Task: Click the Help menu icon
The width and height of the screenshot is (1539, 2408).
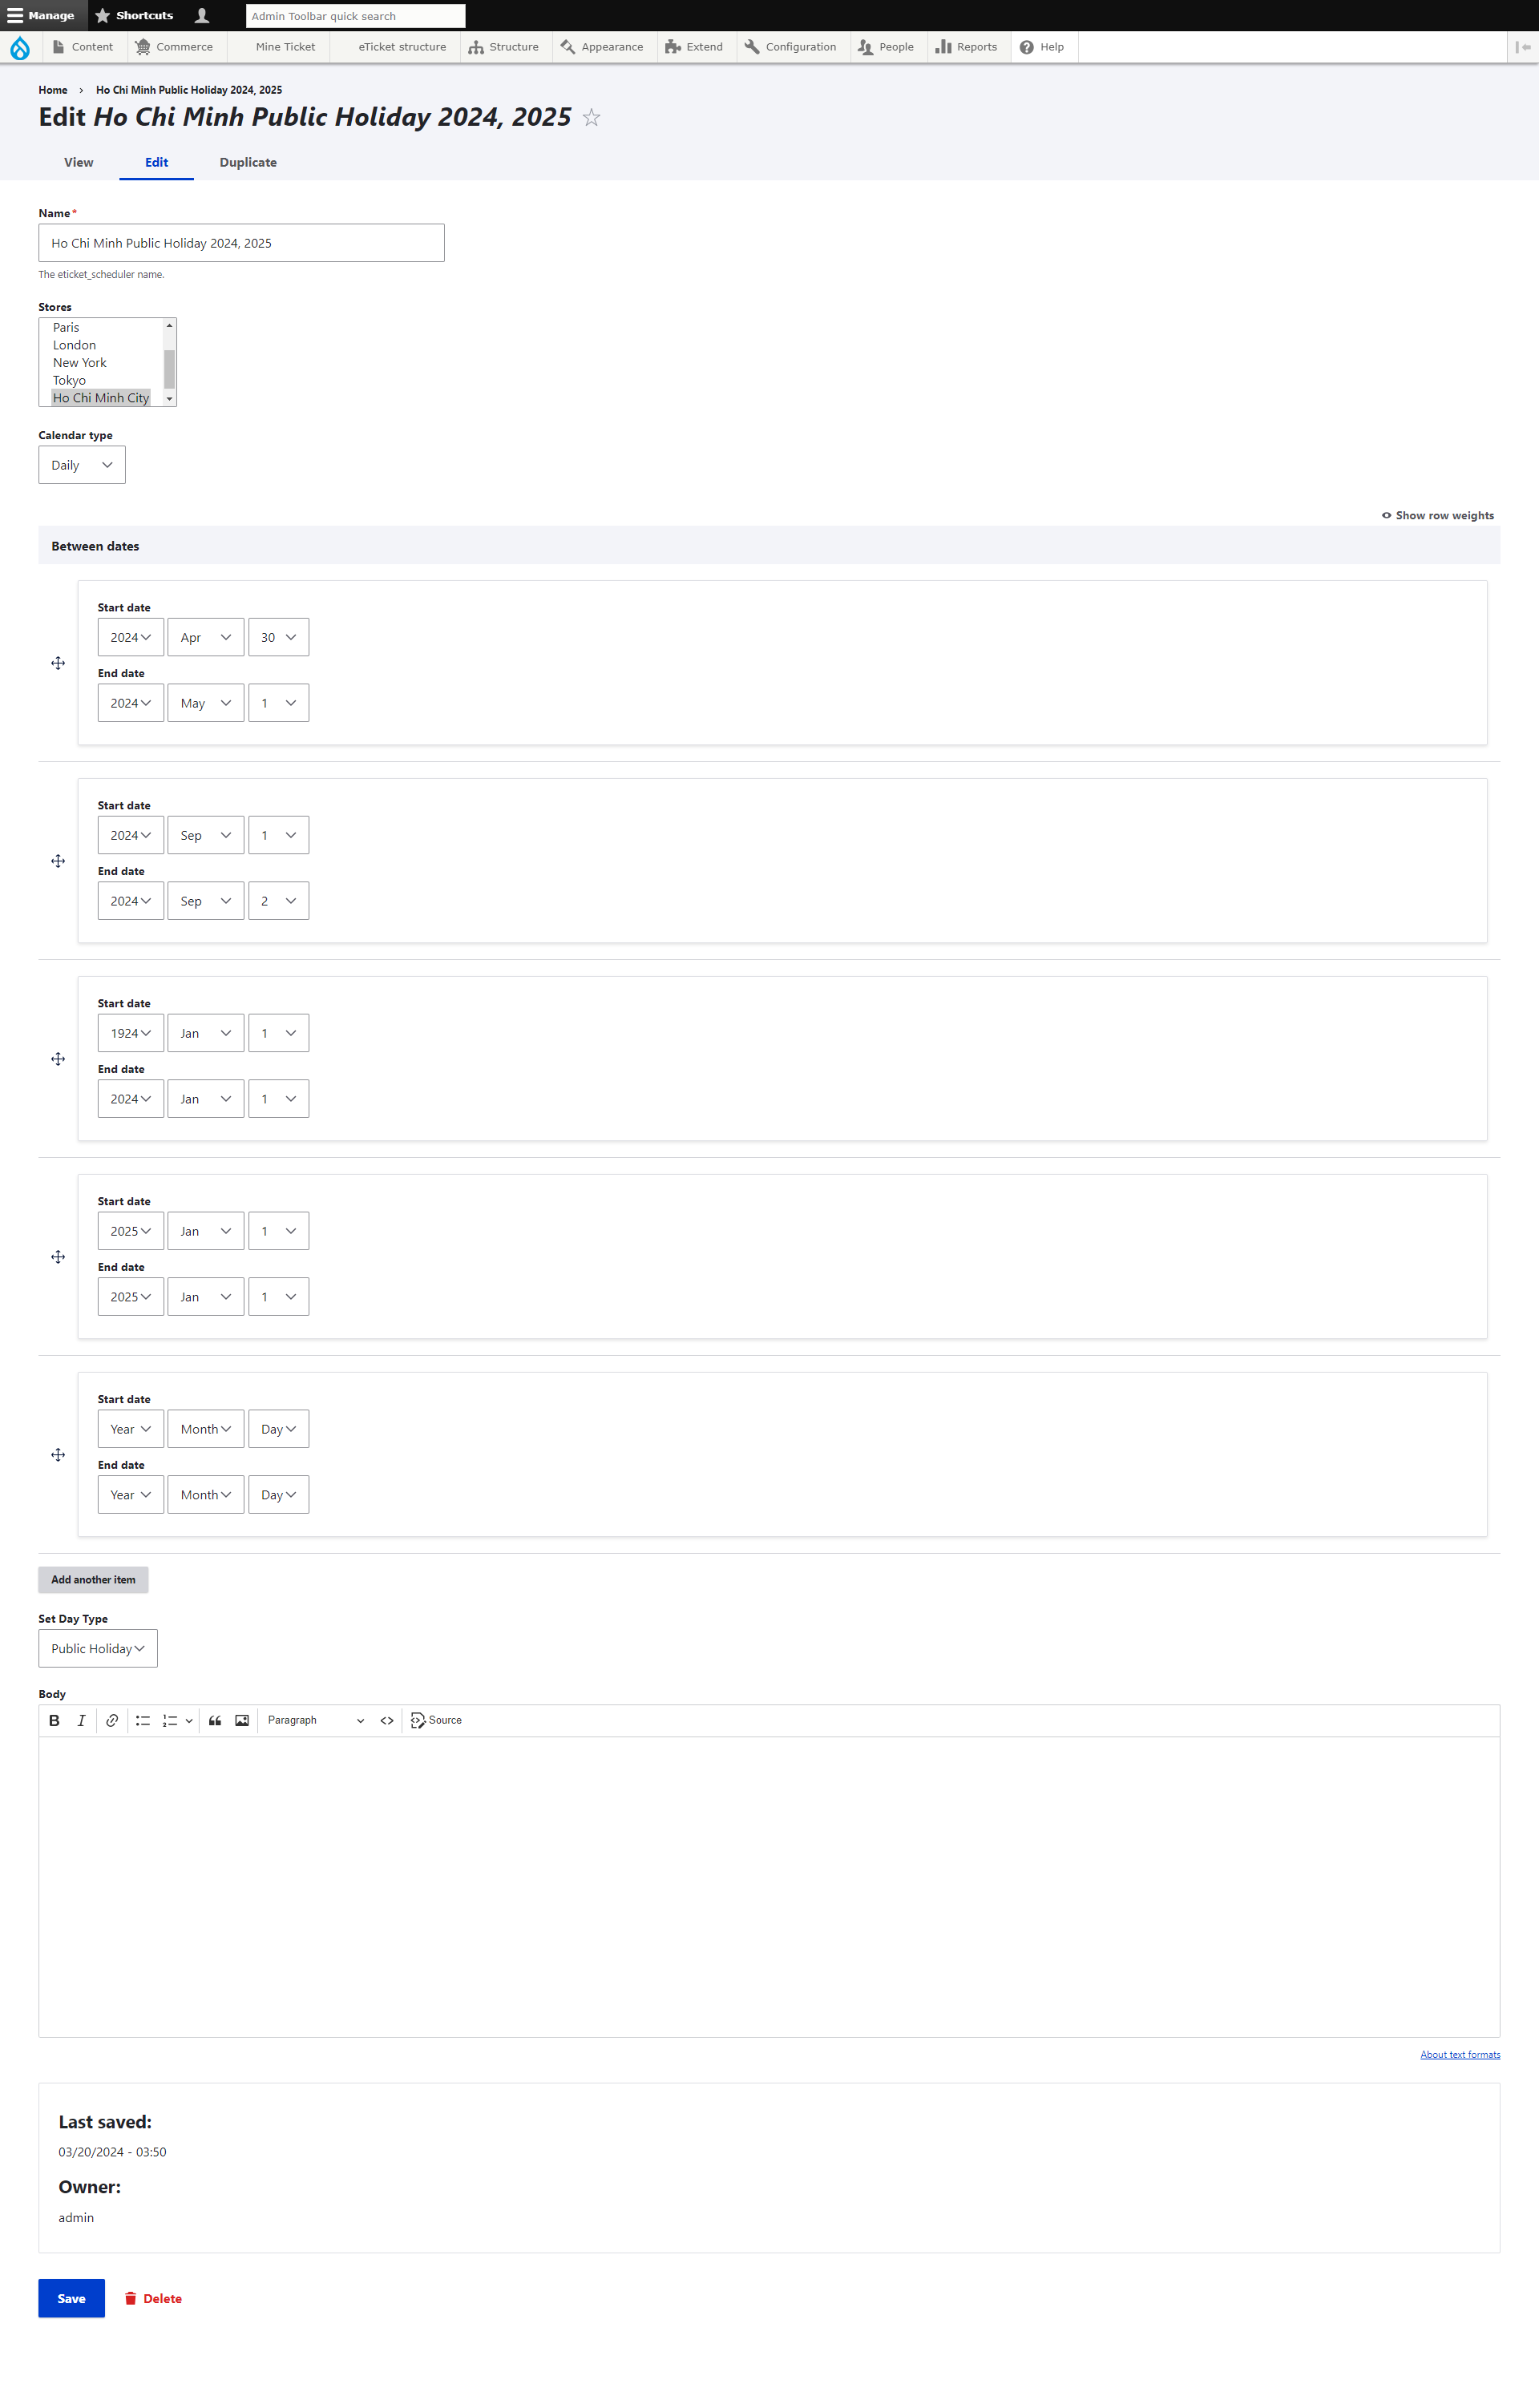Action: 1027,47
